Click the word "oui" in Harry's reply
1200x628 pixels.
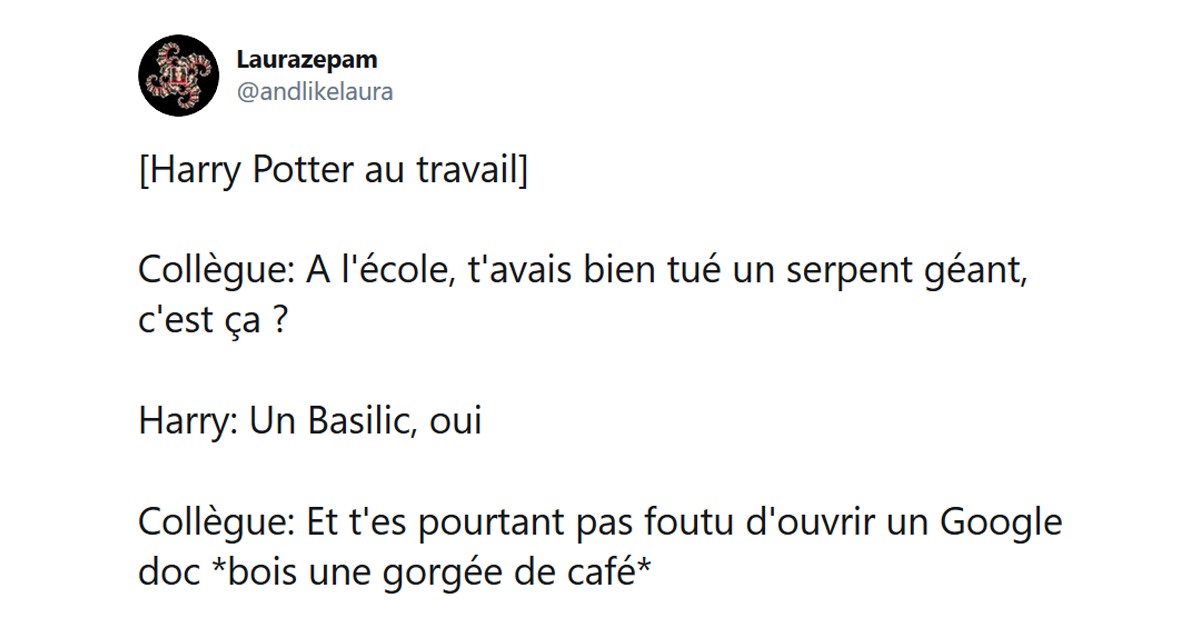click(x=455, y=421)
